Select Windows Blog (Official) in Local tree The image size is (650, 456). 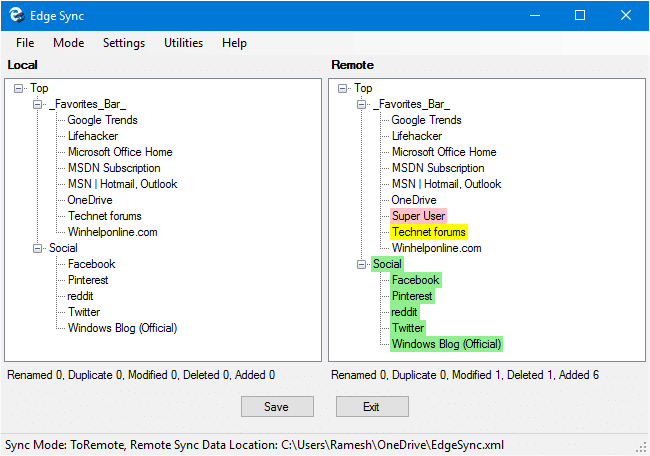pos(122,328)
